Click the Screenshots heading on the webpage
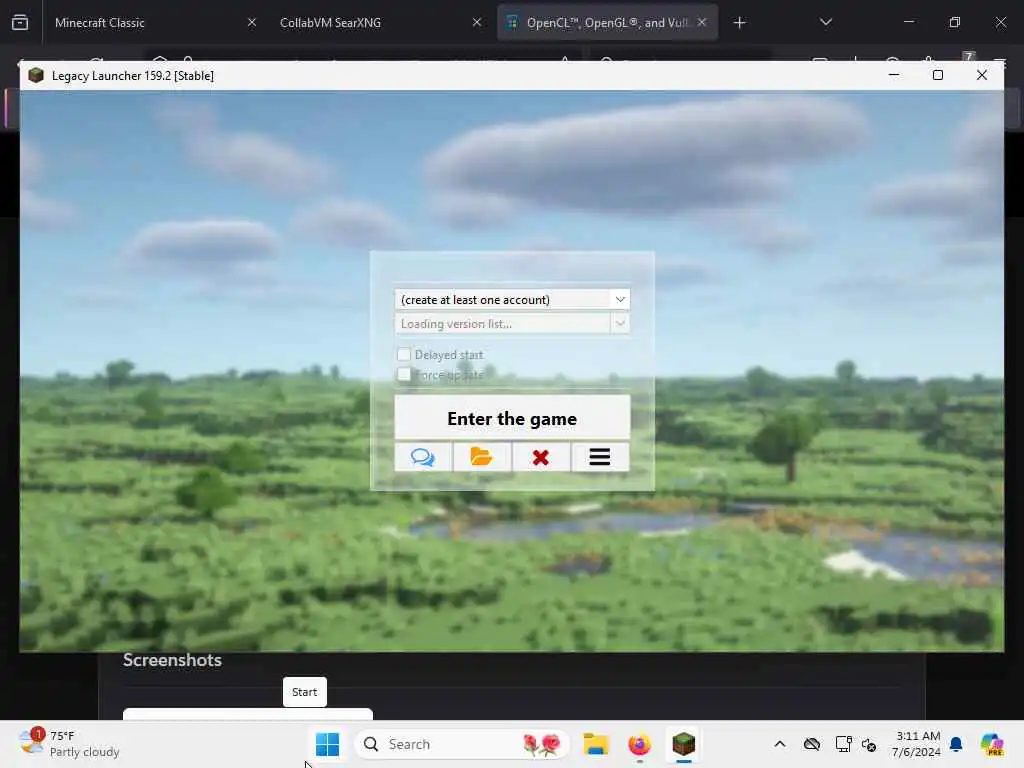This screenshot has width=1024, height=768. click(172, 660)
